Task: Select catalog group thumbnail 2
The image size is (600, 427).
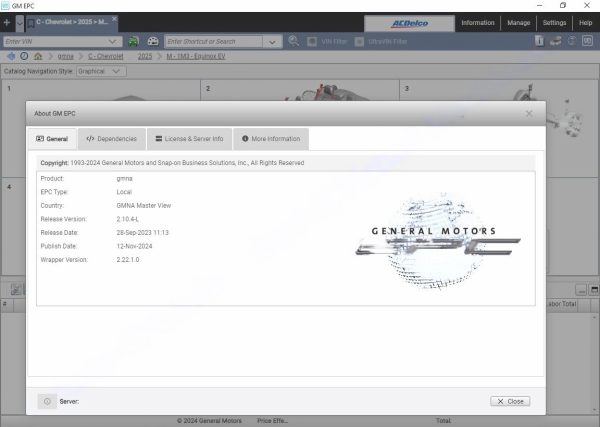Action: point(300,90)
